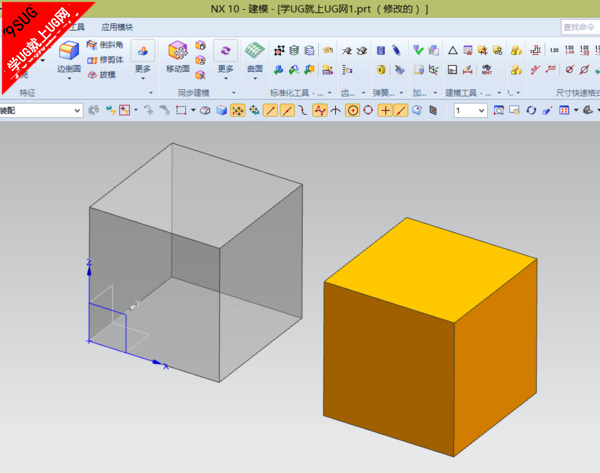This screenshot has height=473, width=600.
Task: Choose the Draft (拔模) command
Action: [x=101, y=75]
